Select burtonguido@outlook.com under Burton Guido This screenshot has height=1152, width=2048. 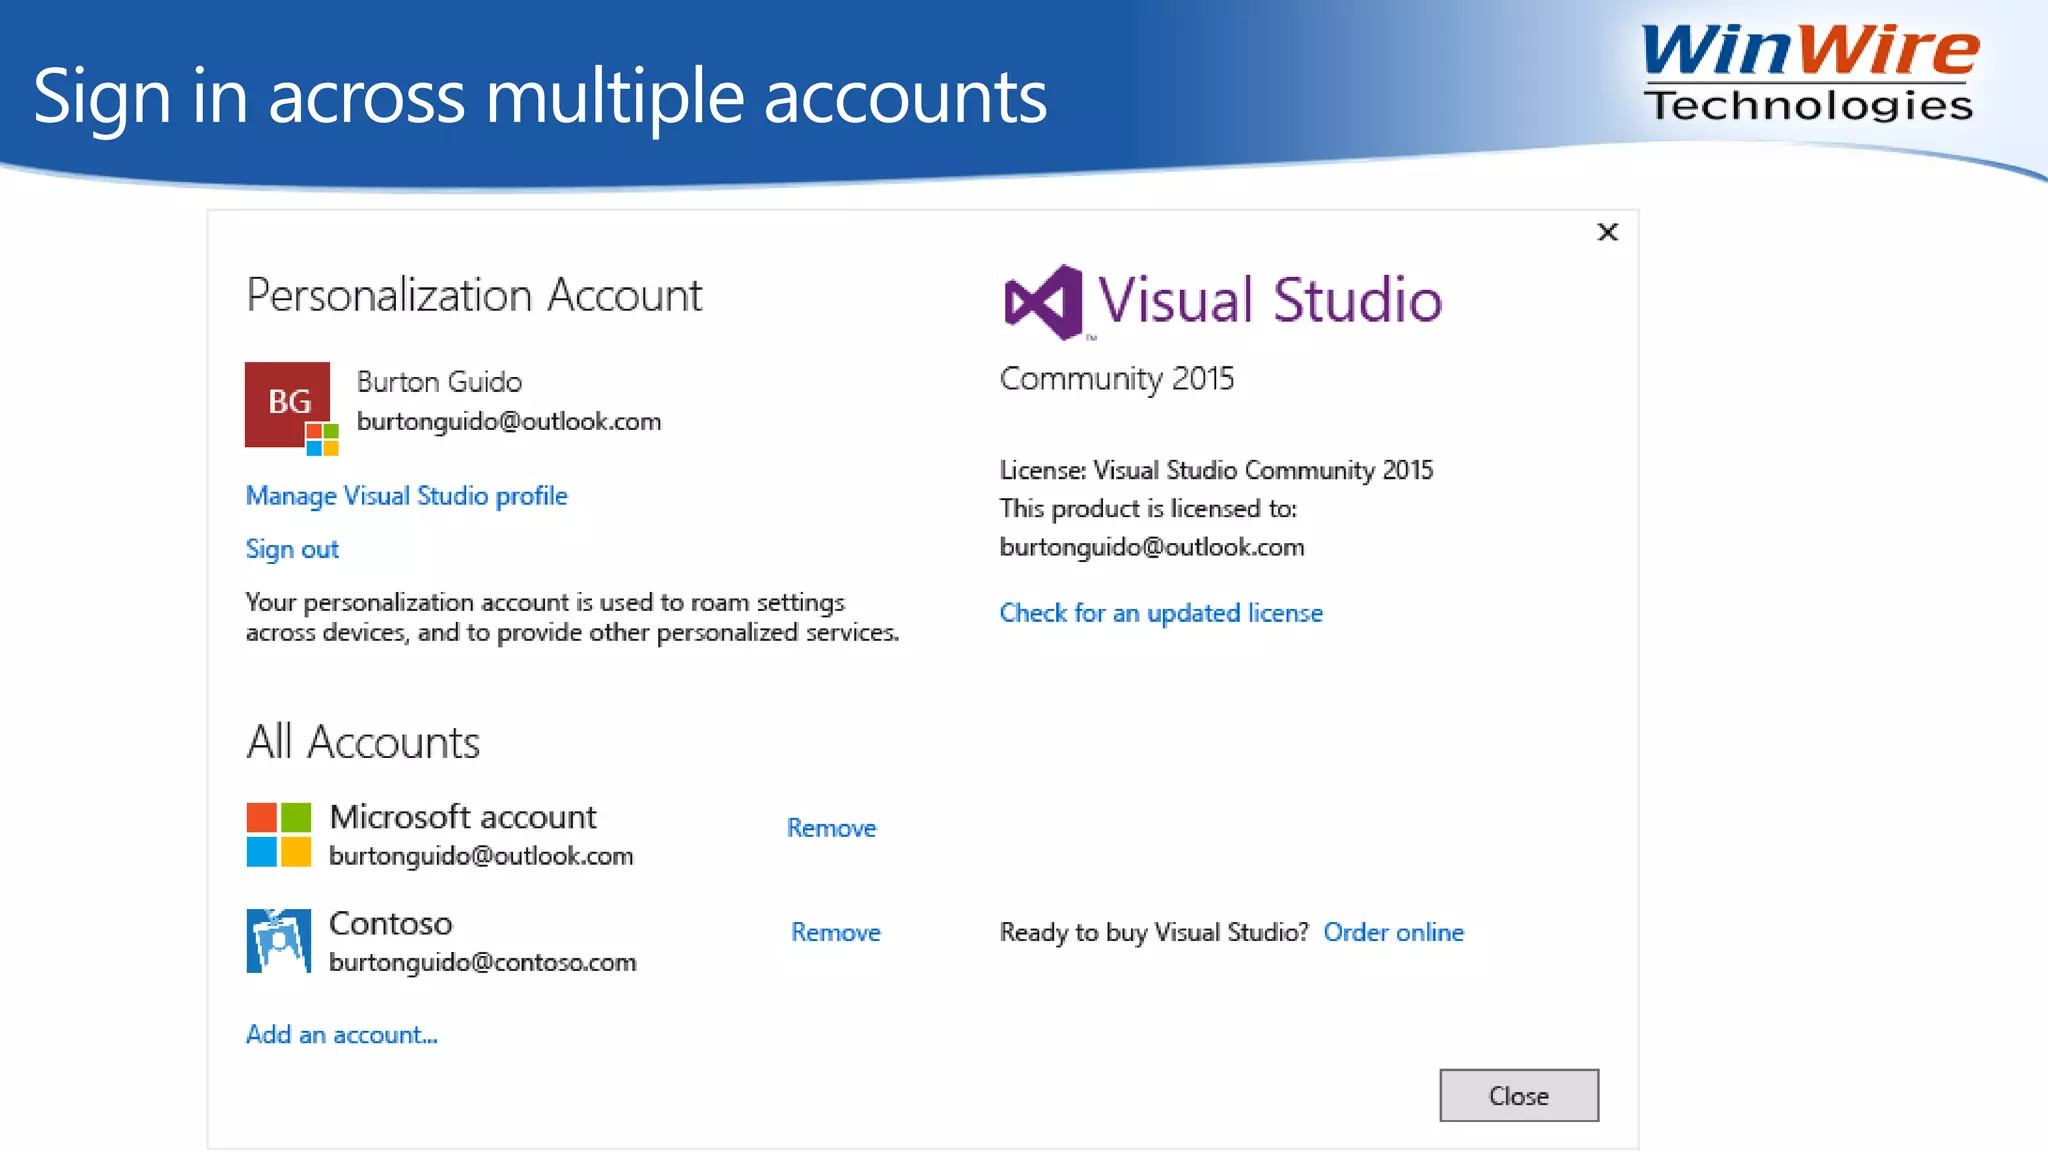(x=509, y=422)
